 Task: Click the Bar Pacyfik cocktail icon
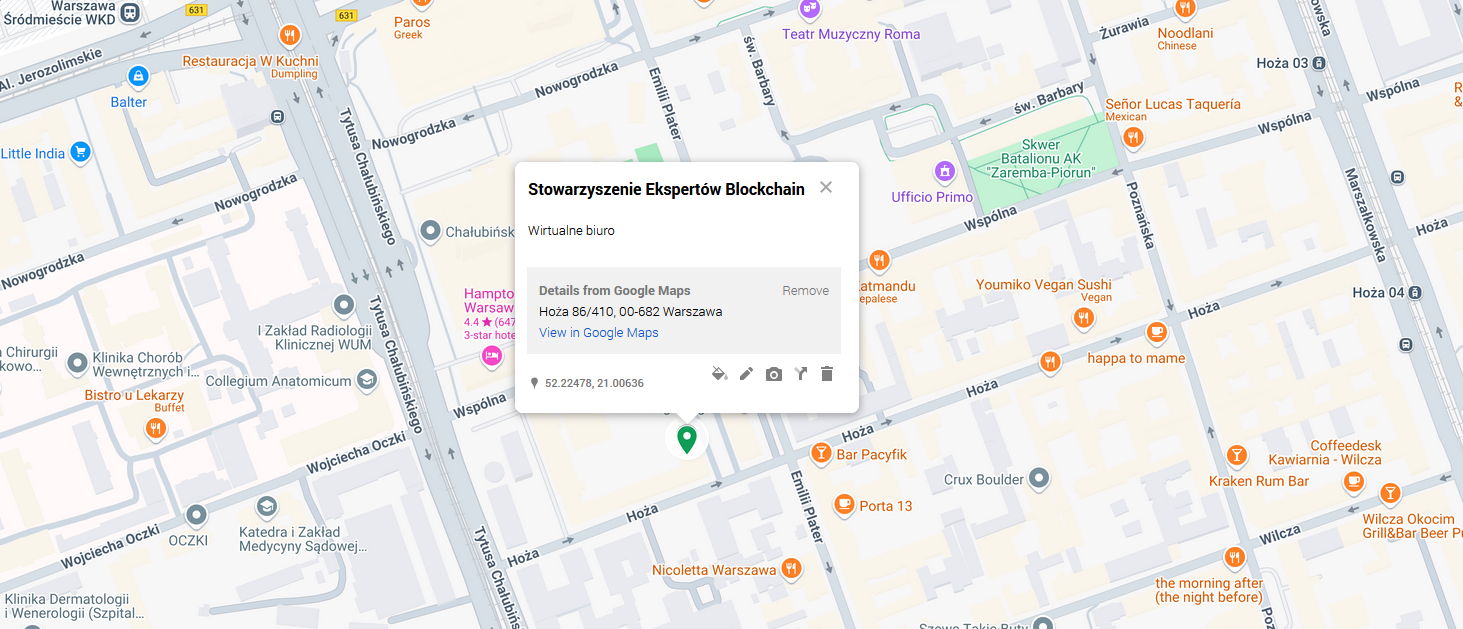821,454
